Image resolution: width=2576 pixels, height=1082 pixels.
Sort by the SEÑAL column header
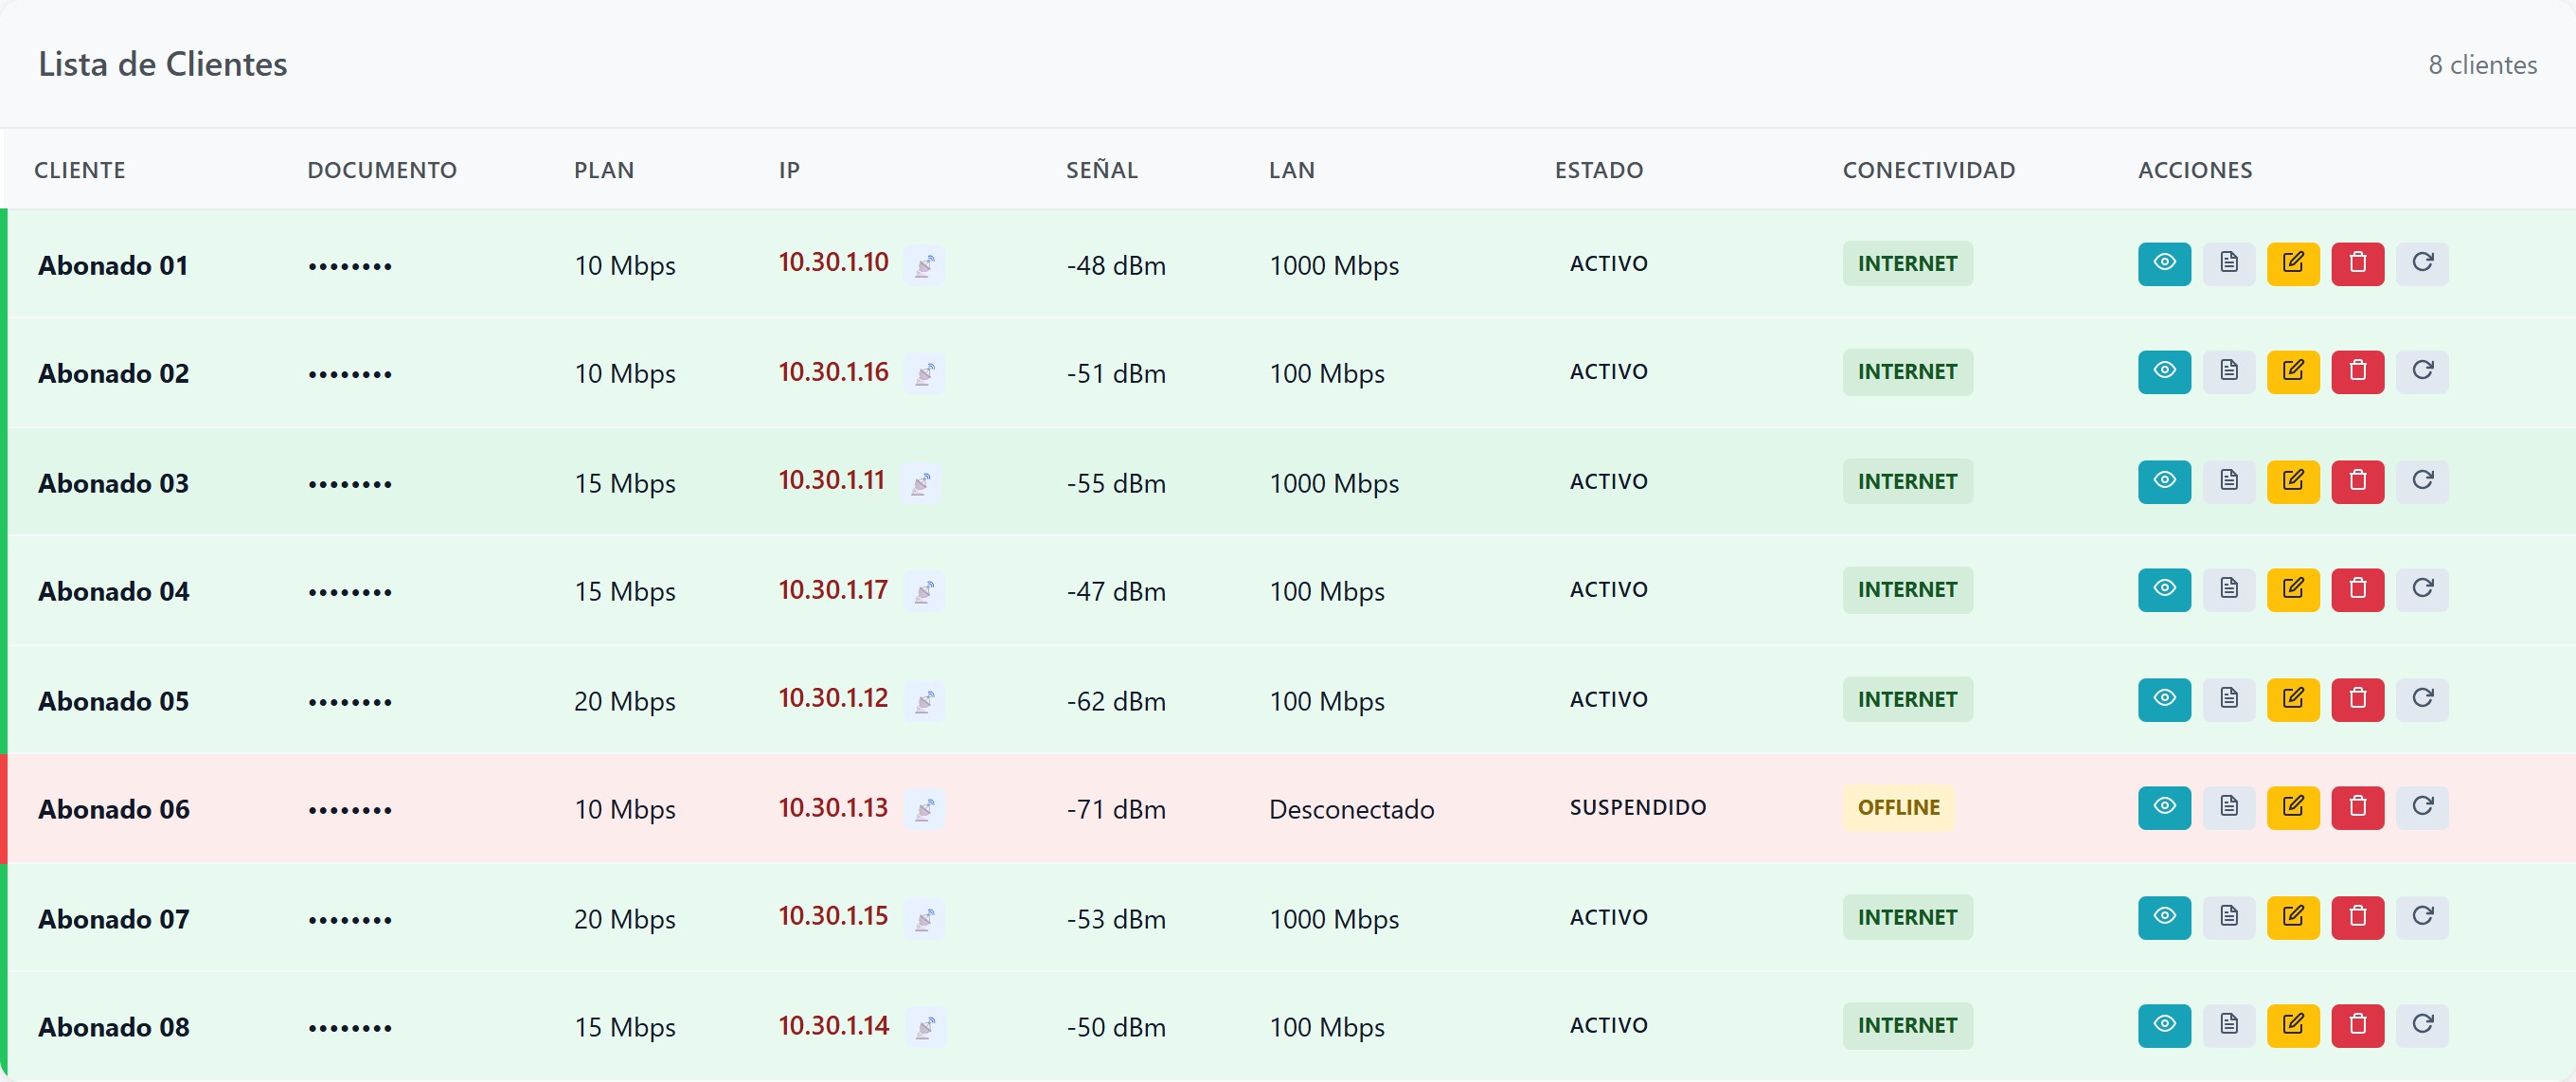point(1101,170)
